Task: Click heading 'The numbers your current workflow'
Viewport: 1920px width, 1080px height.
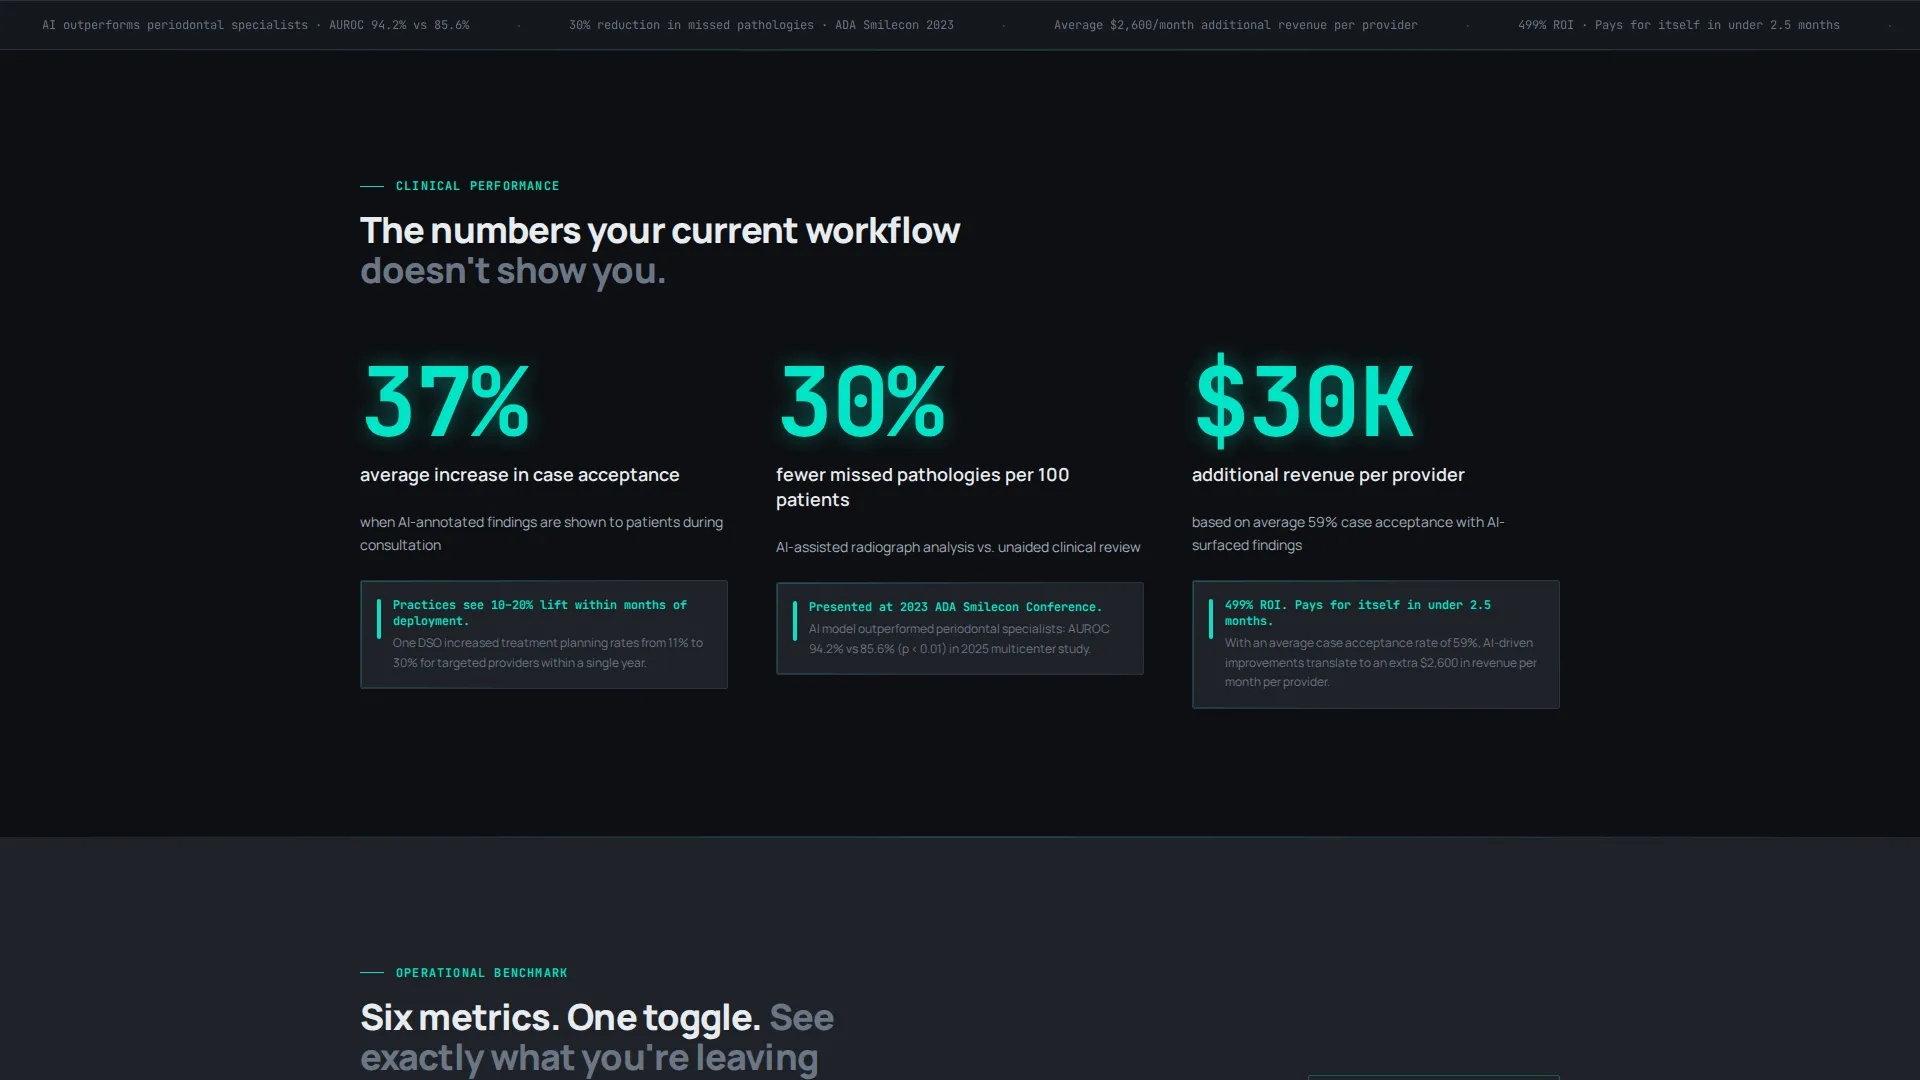Action: click(660, 231)
